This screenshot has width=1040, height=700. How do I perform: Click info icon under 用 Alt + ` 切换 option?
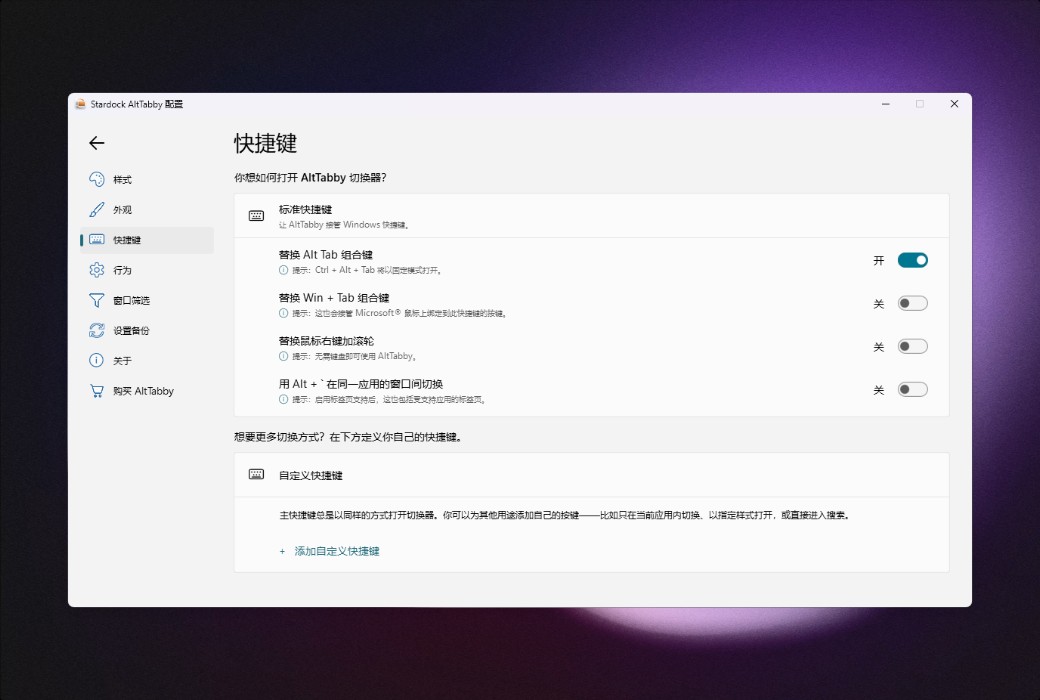283,399
